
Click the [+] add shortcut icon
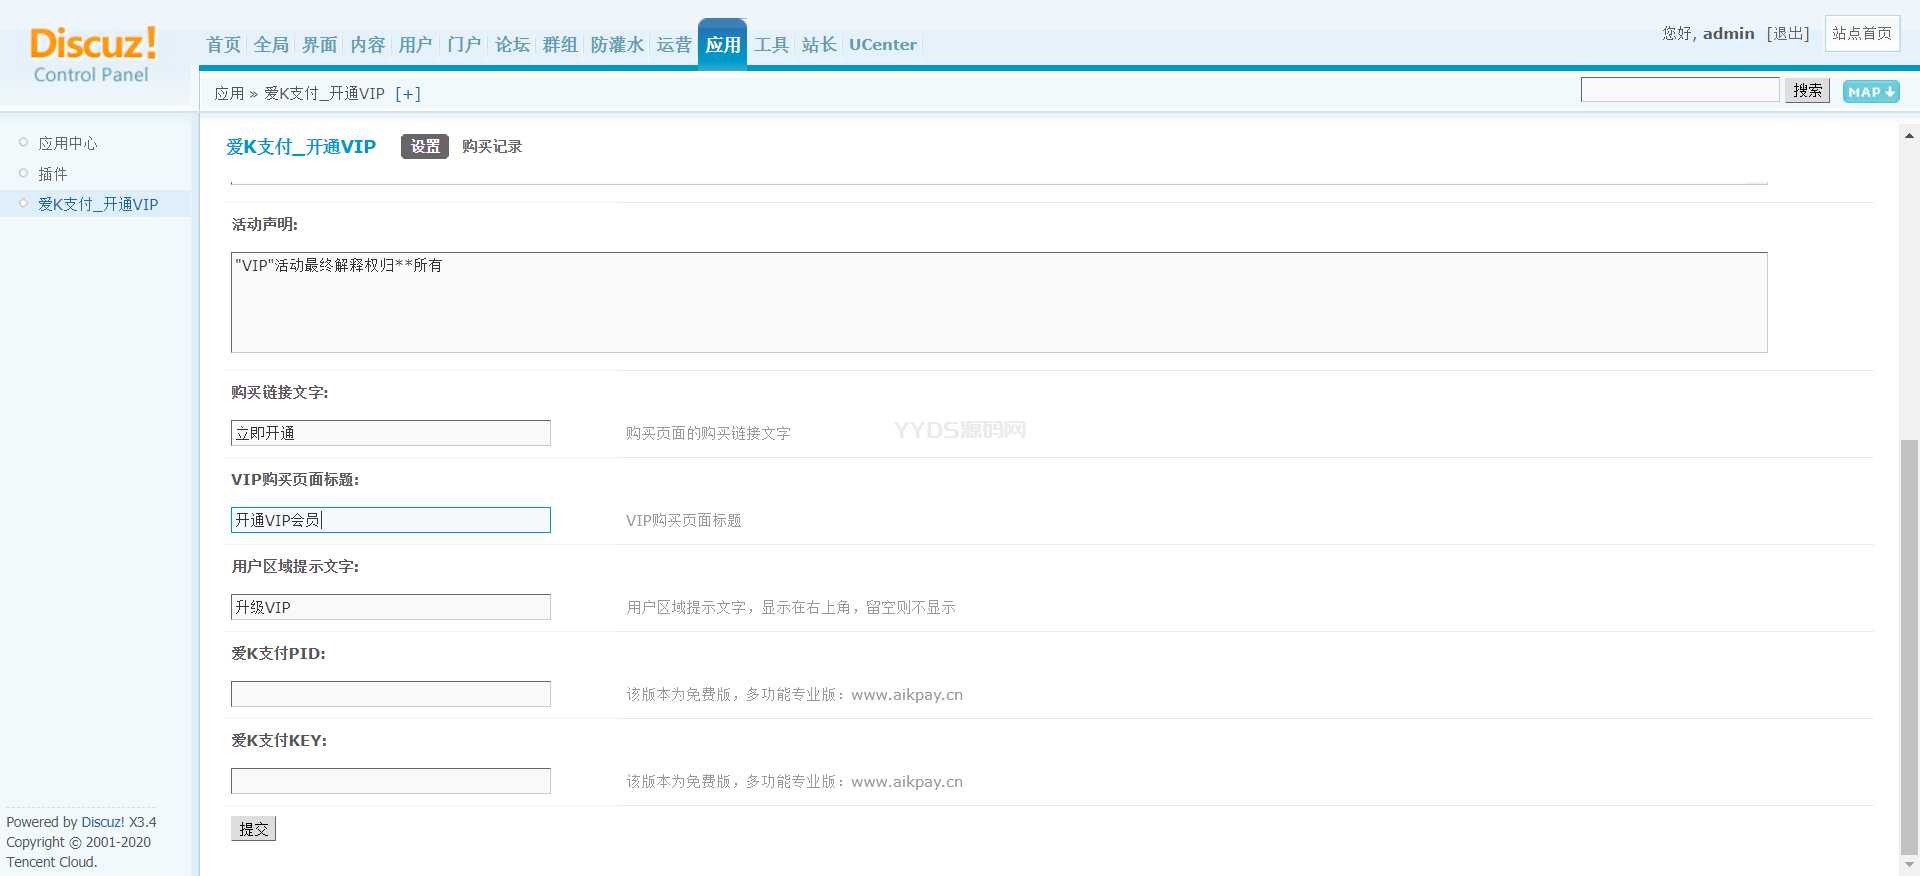tap(408, 94)
